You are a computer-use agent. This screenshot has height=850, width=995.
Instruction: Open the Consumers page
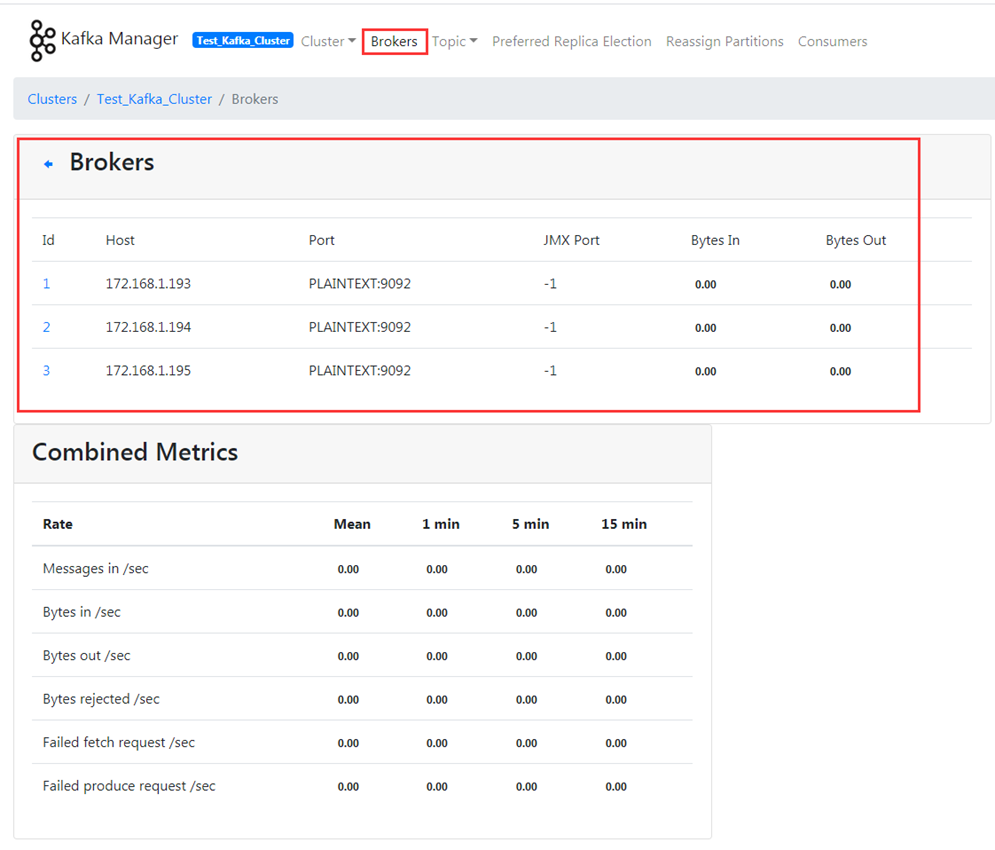coord(833,41)
